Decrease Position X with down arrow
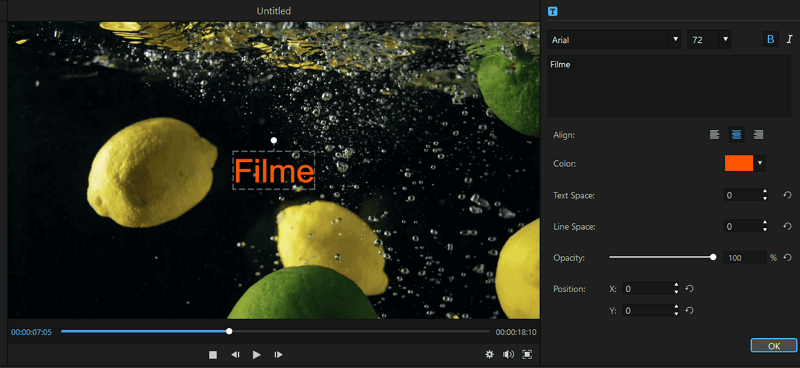 [677, 292]
